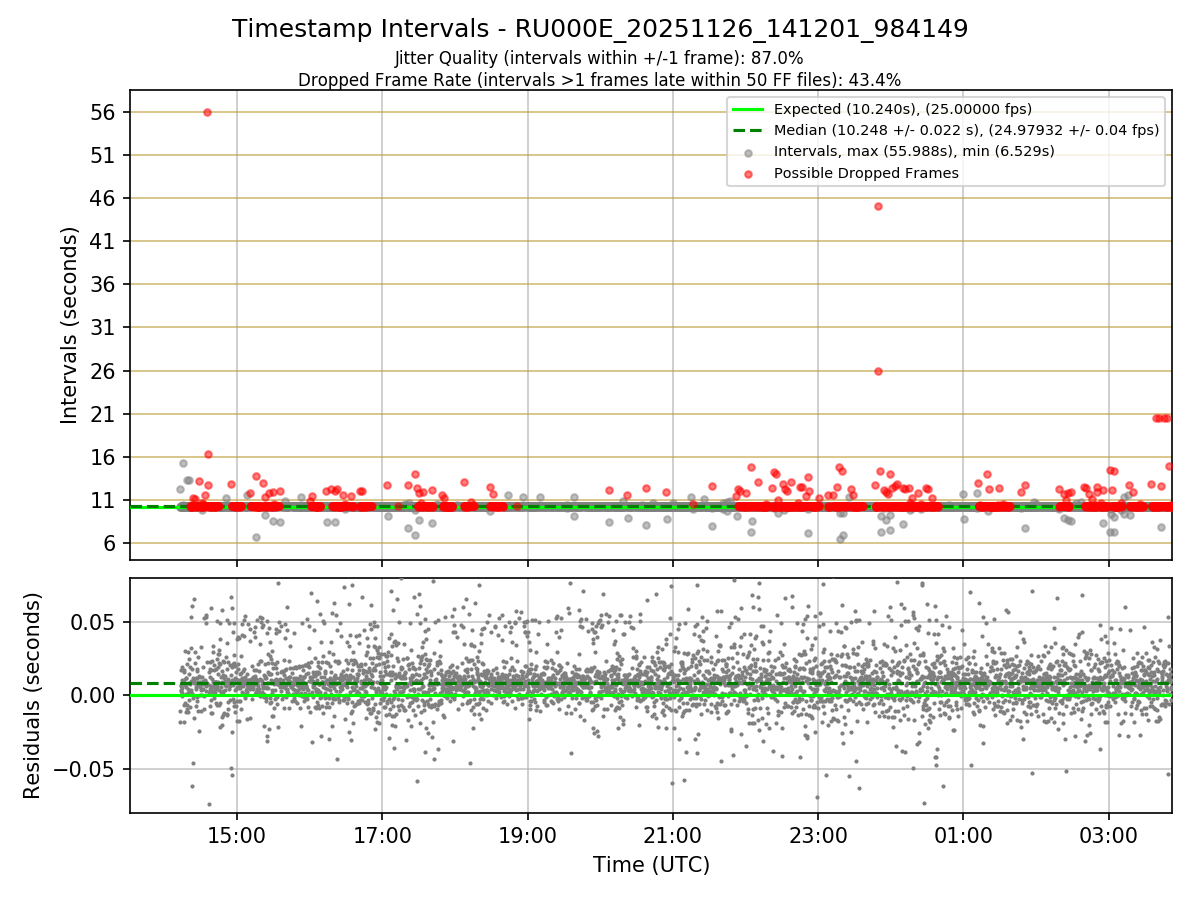Image resolution: width=1200 pixels, height=900 pixels.
Task: Click the '21:00' x-axis tick label
Action: [673, 835]
